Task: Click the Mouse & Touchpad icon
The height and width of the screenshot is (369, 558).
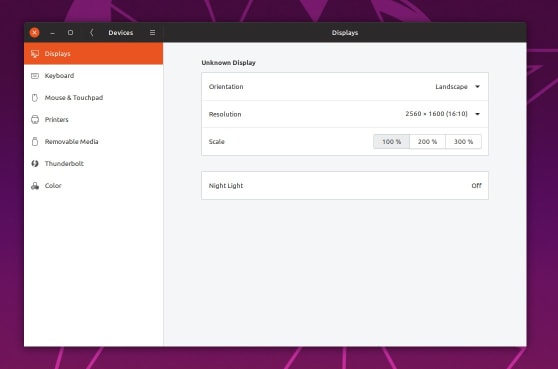Action: point(35,97)
